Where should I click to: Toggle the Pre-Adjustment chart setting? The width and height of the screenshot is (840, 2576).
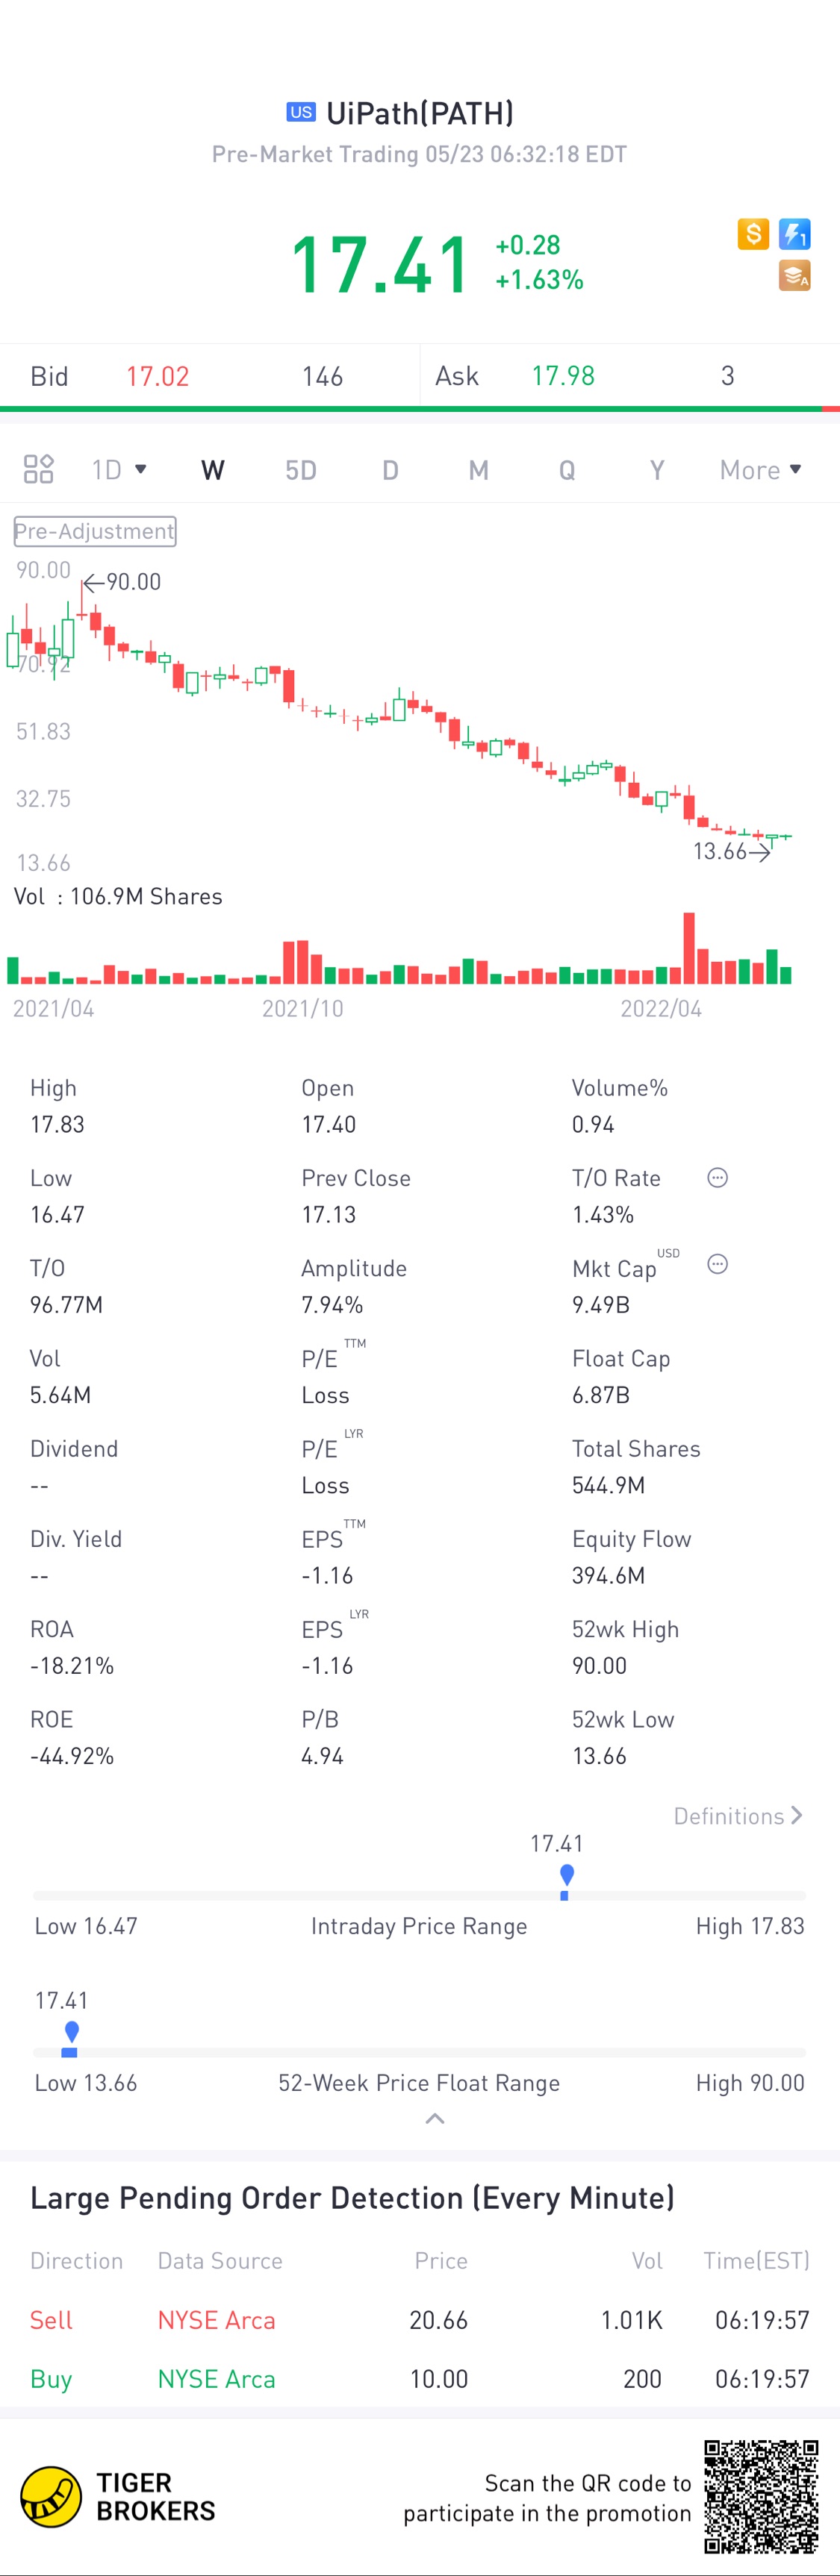(95, 531)
